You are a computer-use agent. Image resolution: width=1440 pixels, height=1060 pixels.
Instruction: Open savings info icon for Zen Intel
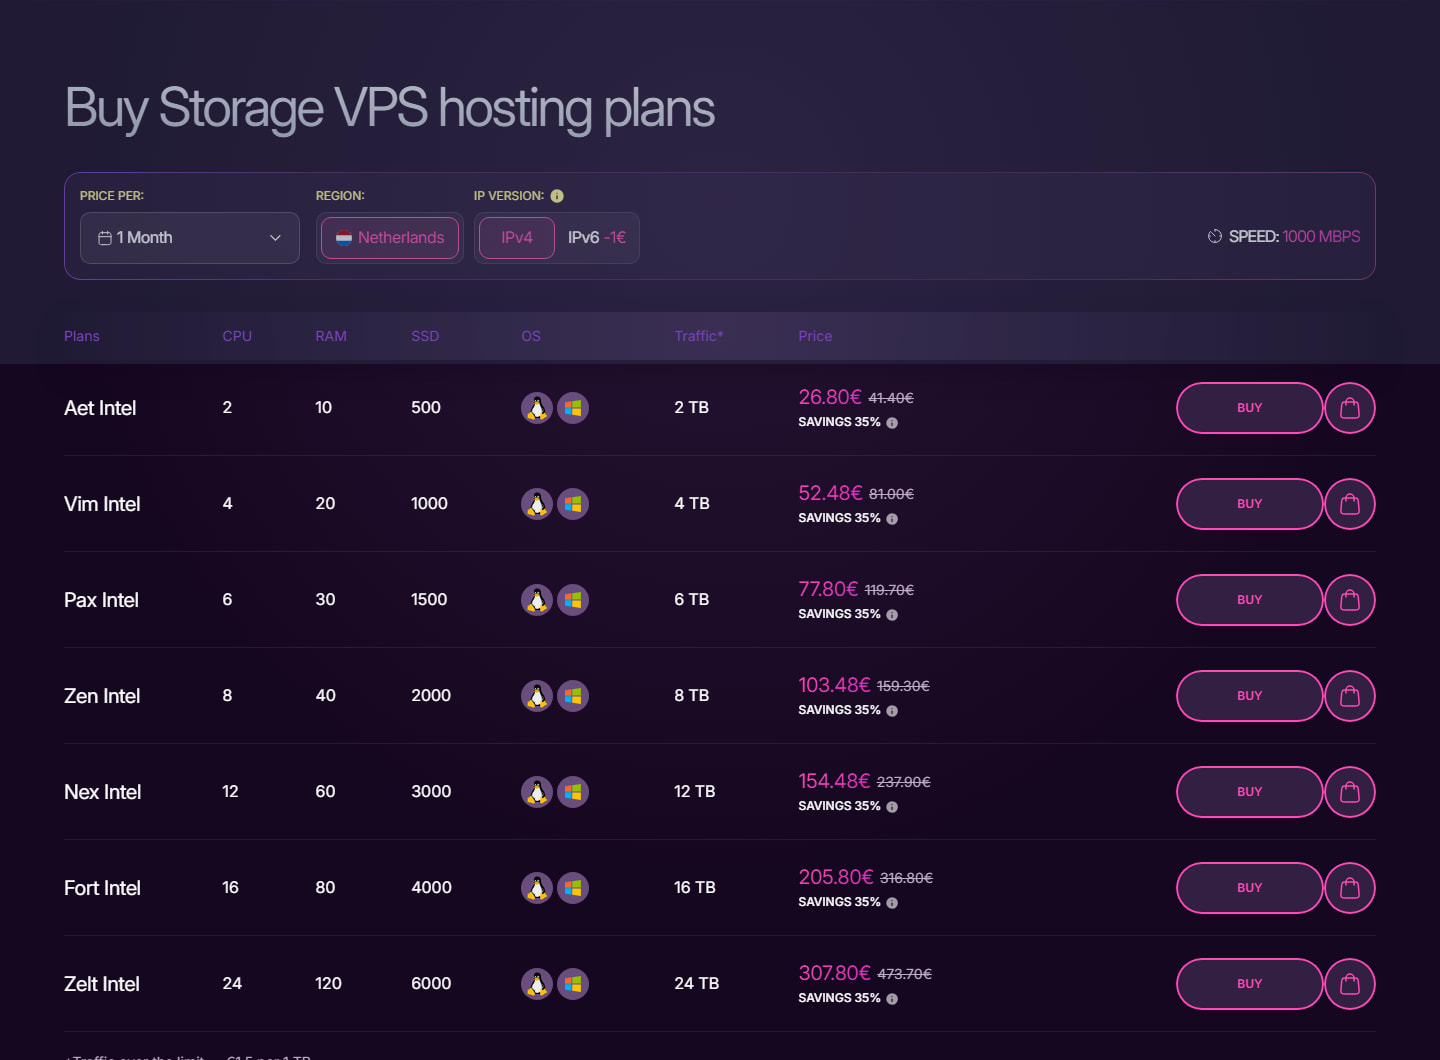(892, 711)
